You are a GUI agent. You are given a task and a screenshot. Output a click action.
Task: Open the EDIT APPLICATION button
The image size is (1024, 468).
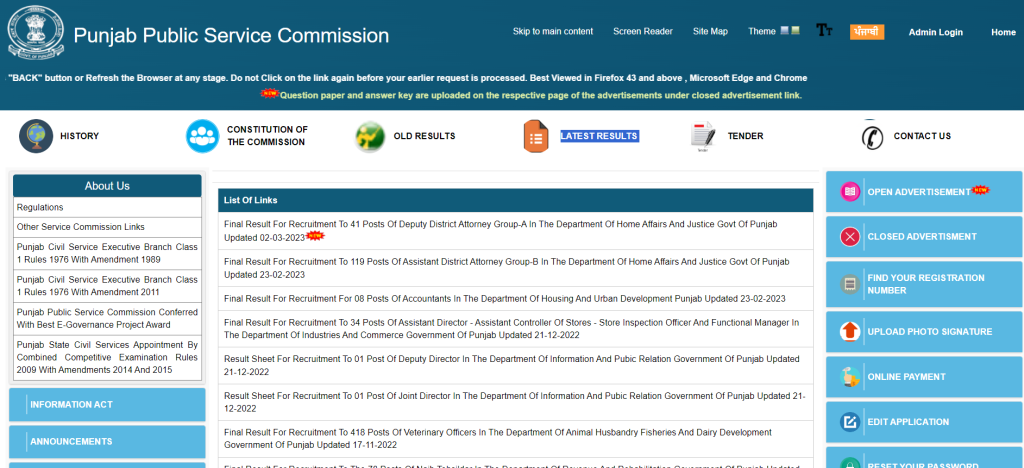point(923,422)
